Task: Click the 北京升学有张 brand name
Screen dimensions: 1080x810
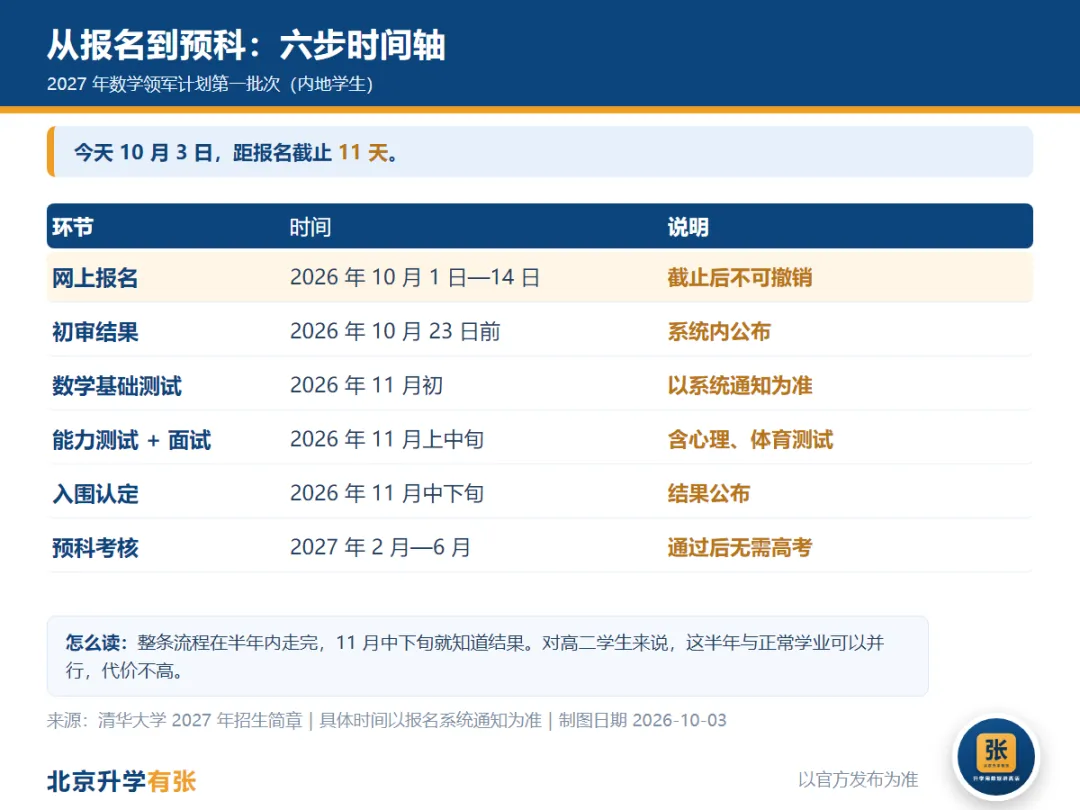Action: 121,781
